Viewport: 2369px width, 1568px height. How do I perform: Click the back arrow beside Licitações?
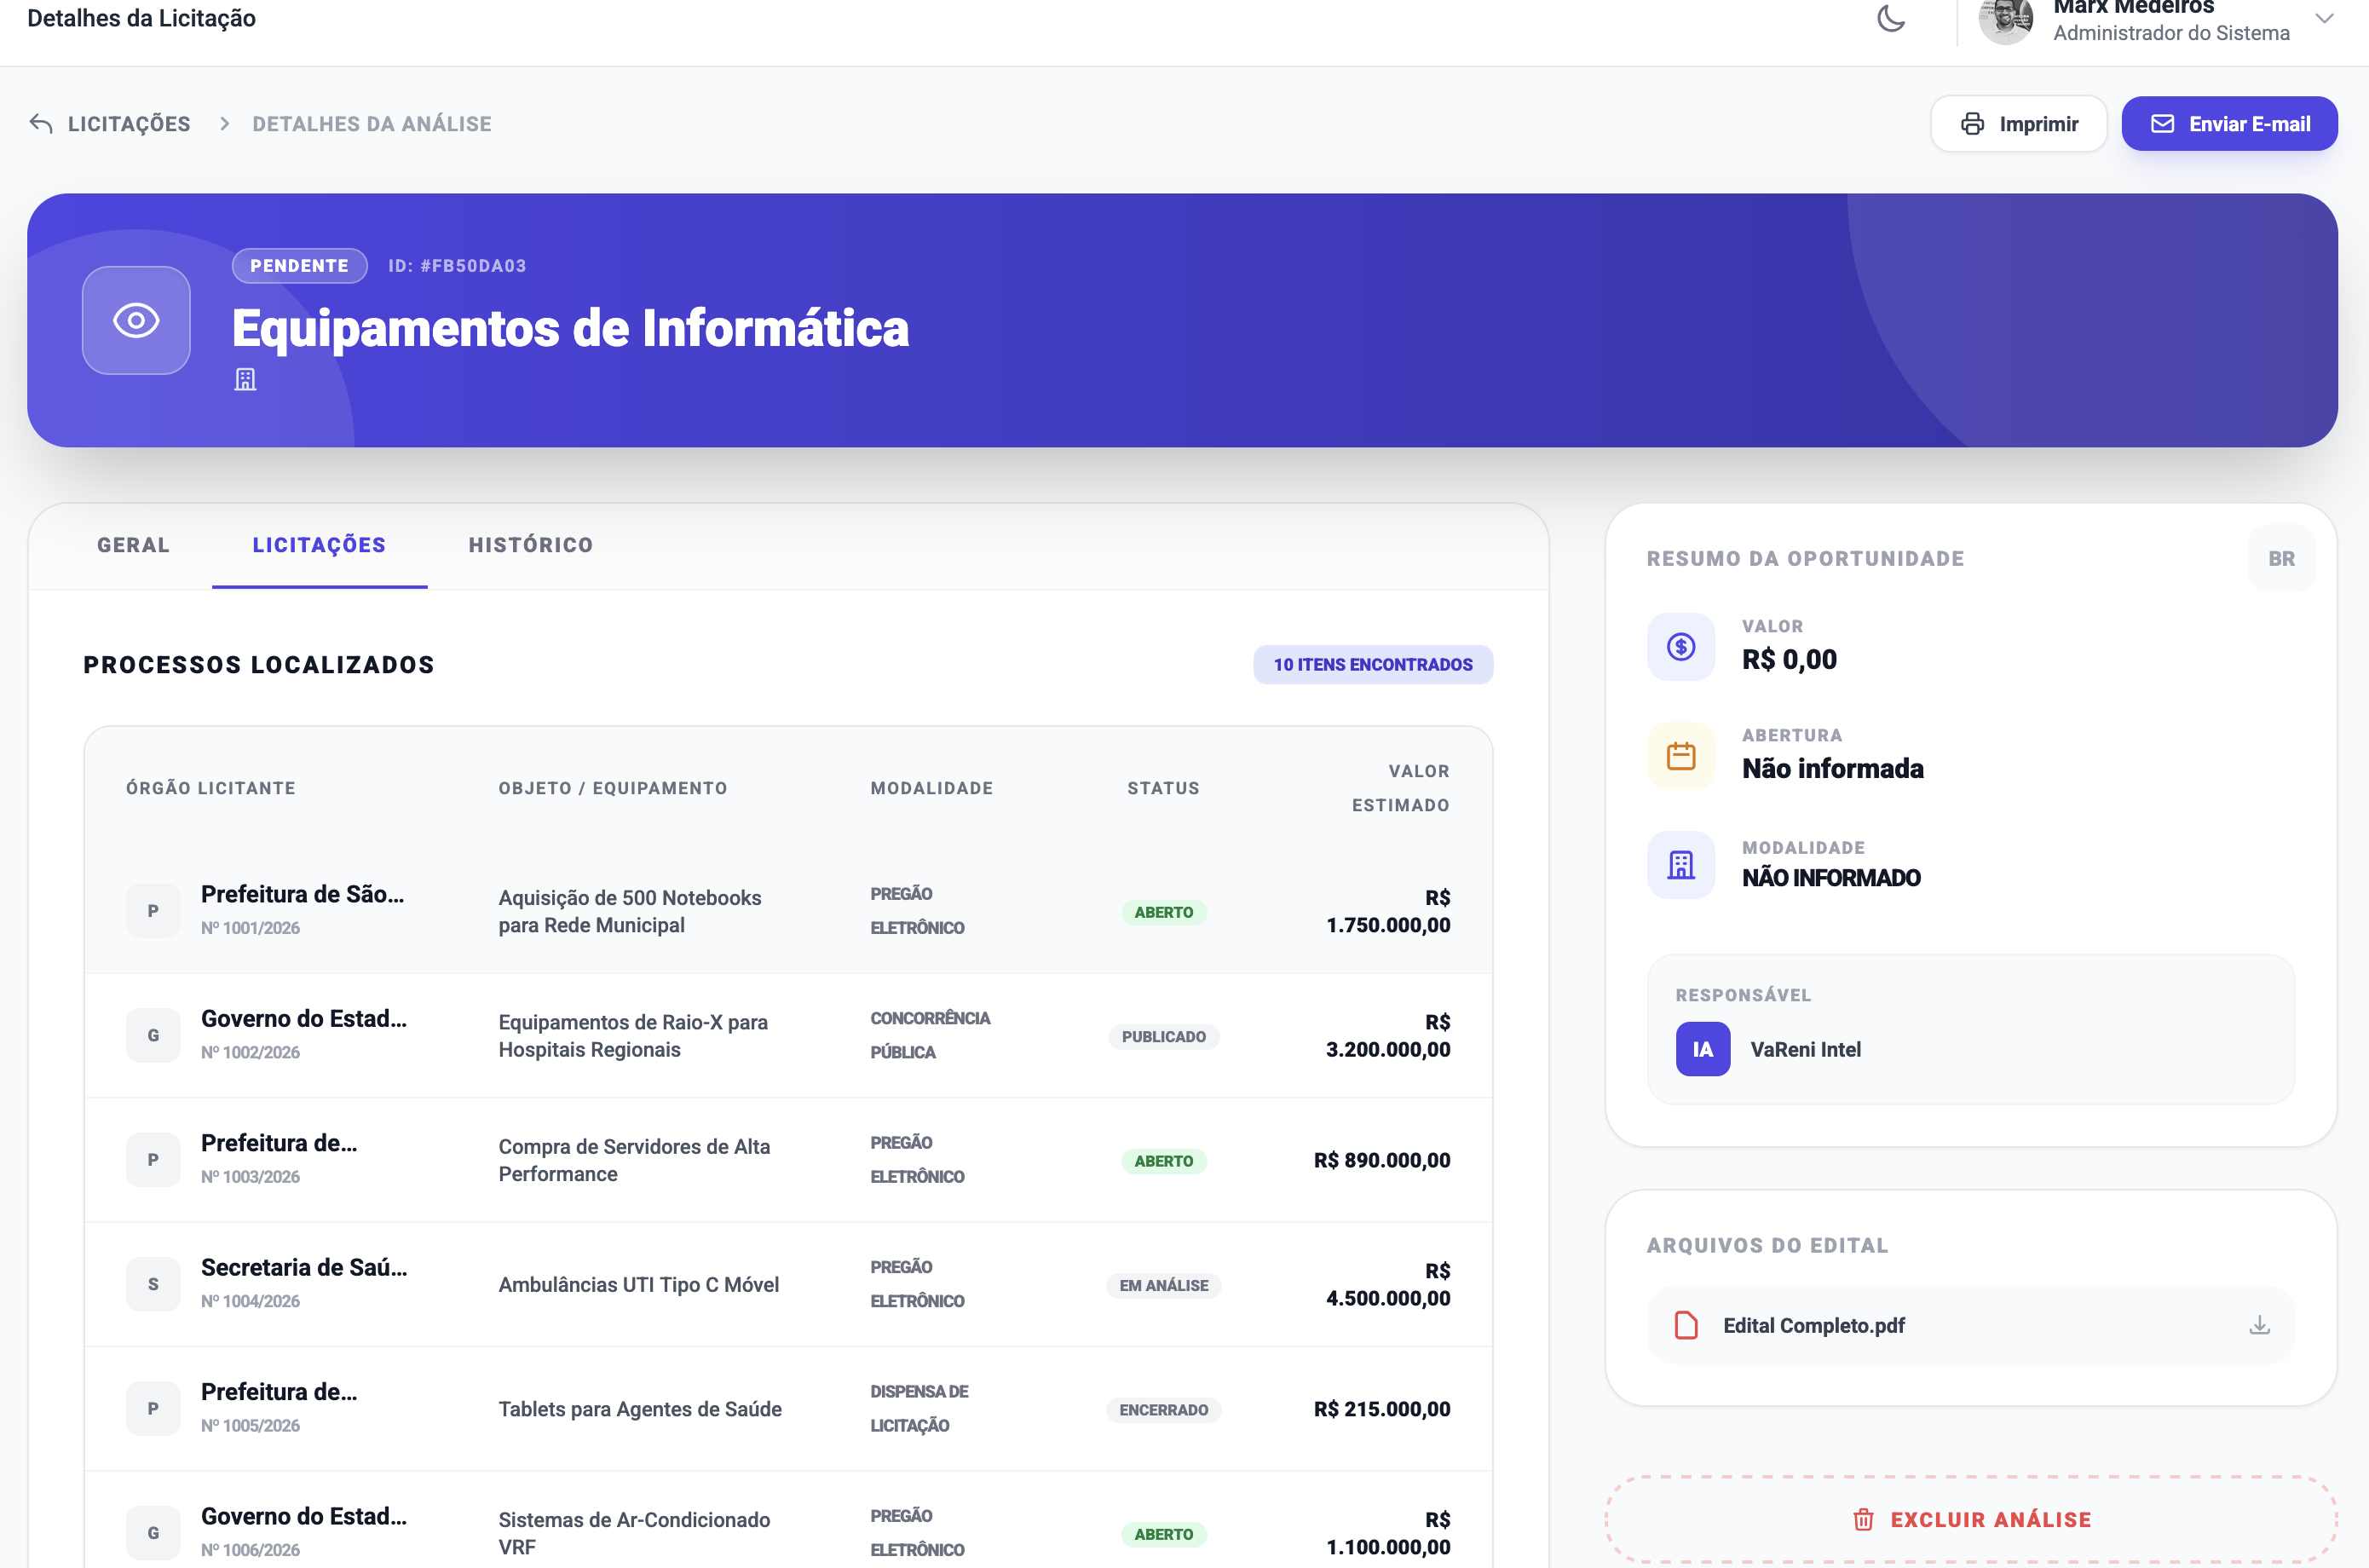coord(41,124)
